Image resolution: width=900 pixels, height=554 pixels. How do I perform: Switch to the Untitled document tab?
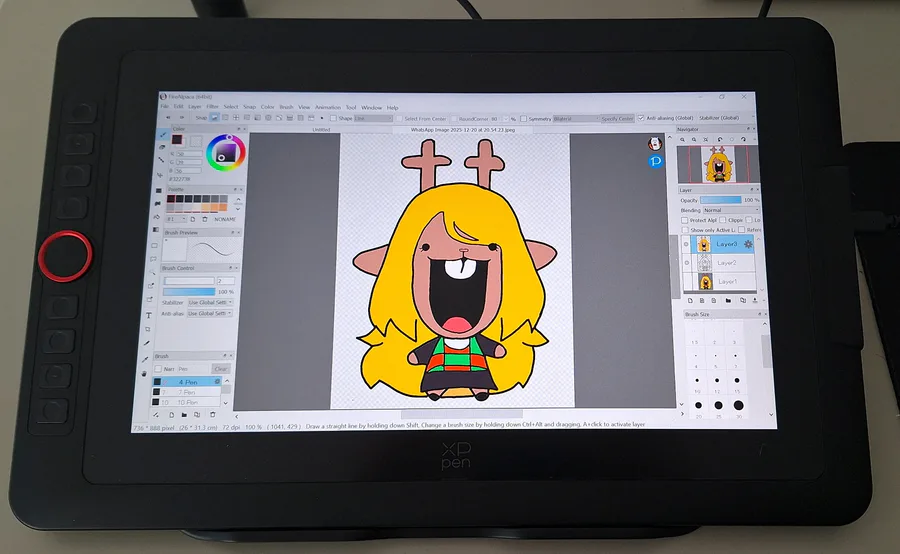pos(321,130)
